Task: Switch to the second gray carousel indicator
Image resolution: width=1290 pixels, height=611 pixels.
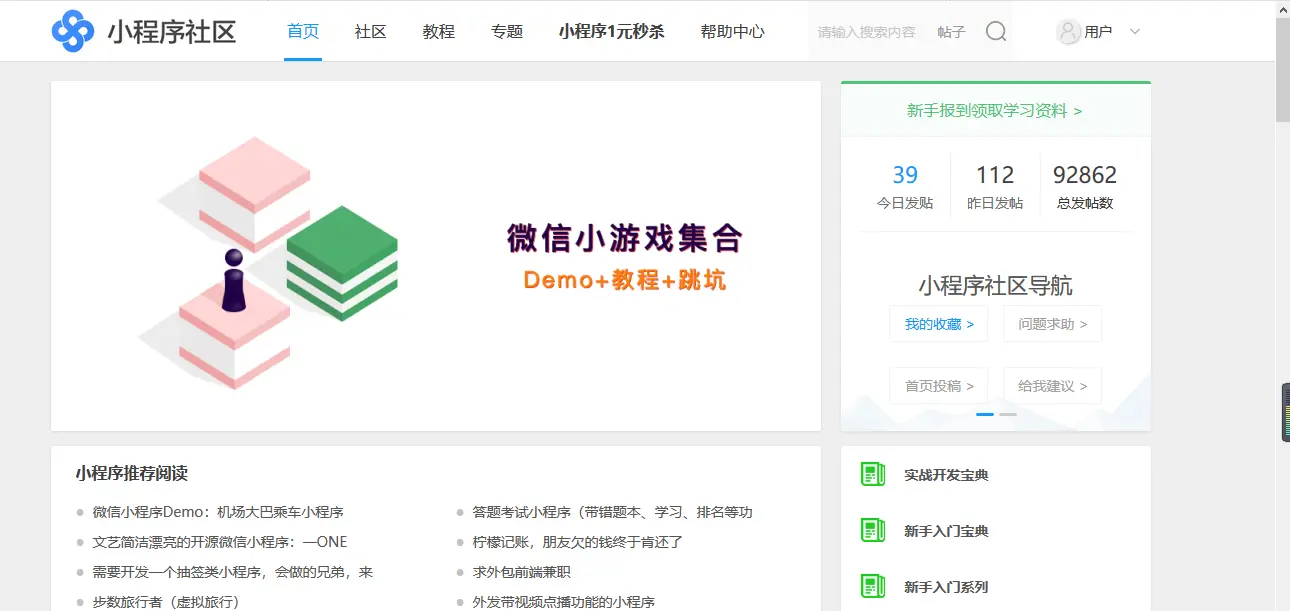Action: click(x=1008, y=414)
